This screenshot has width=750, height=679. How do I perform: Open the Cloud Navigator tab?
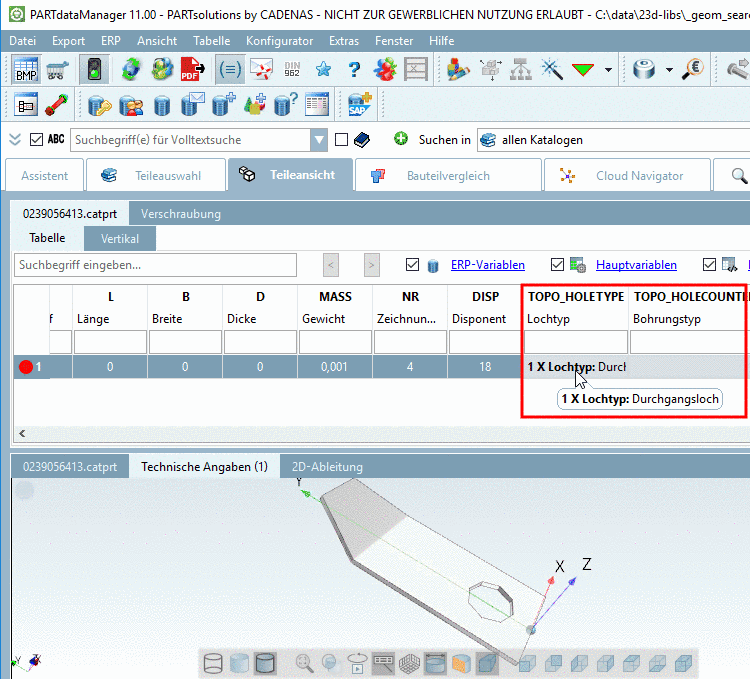tap(627, 175)
